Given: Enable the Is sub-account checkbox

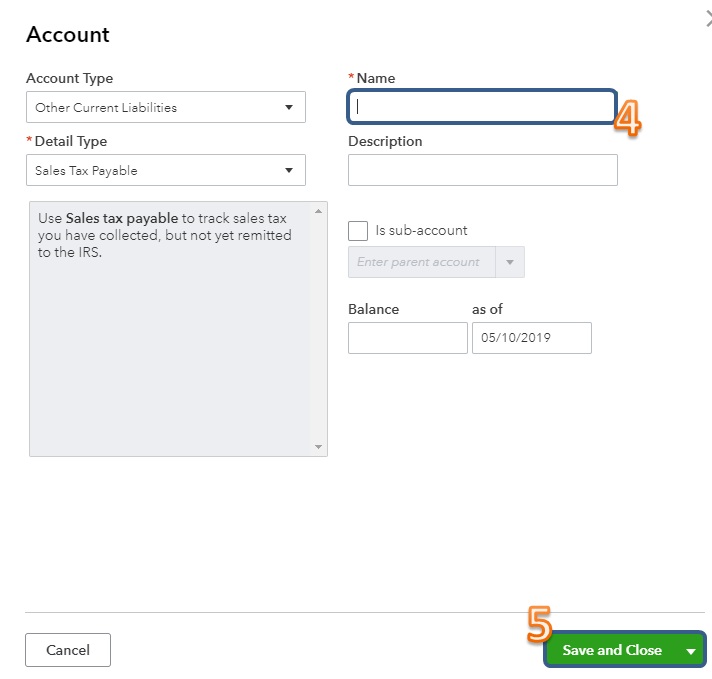Looking at the screenshot, I should (x=358, y=230).
